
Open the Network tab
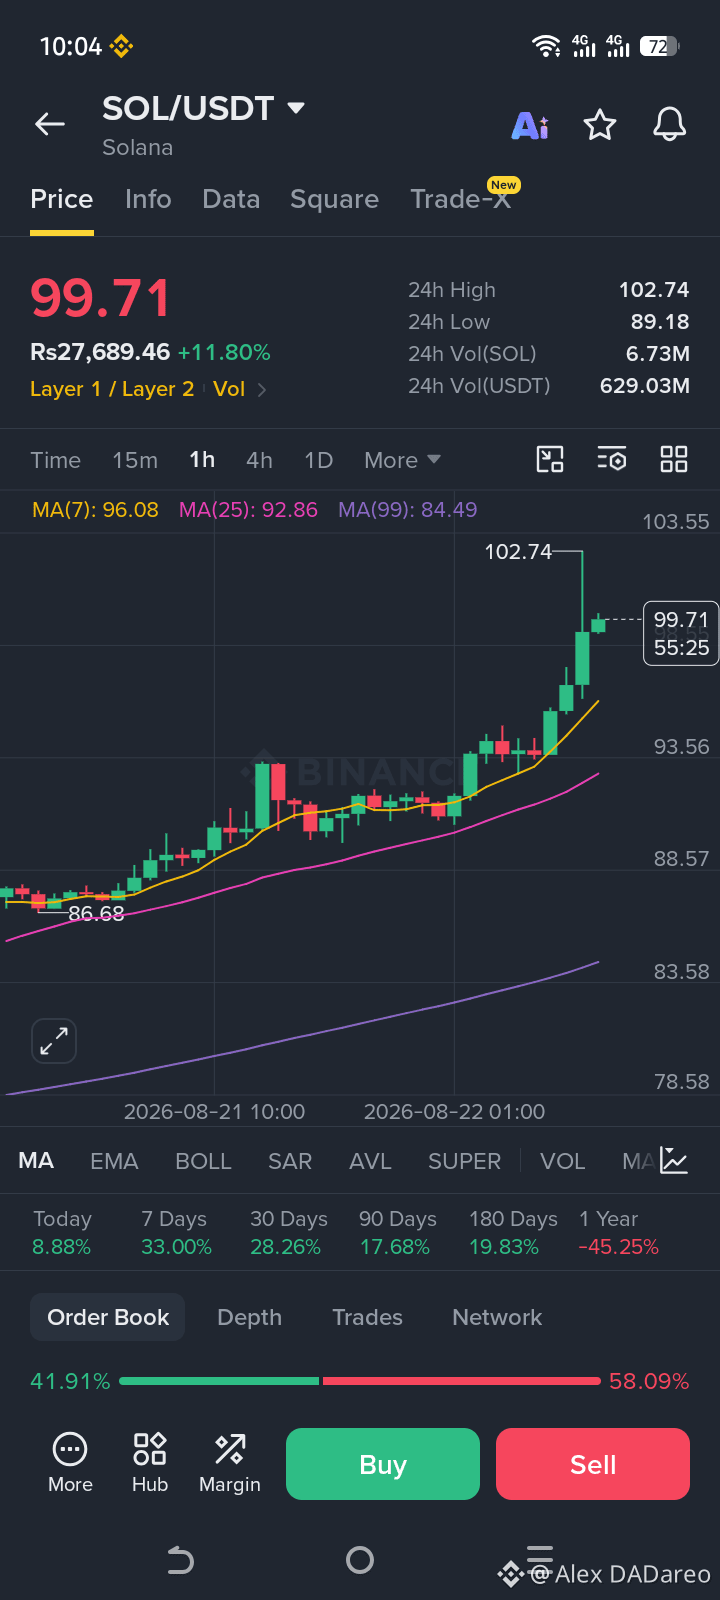tap(497, 1317)
